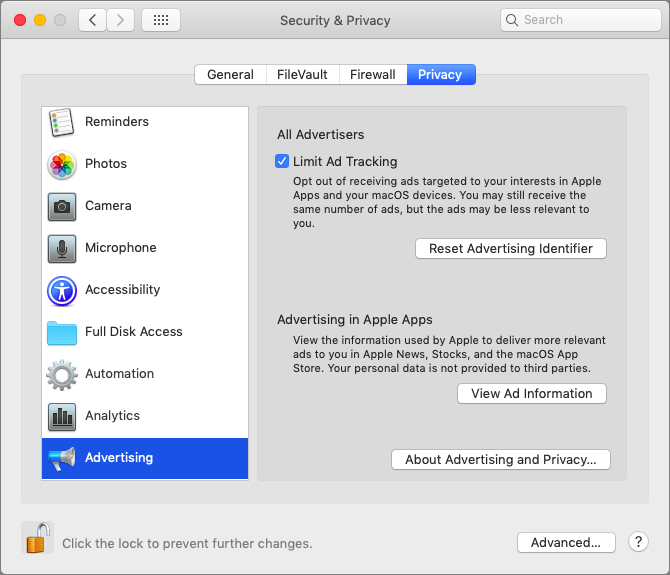The height and width of the screenshot is (575, 670).
Task: Go back with the left chevron
Action: click(92, 20)
